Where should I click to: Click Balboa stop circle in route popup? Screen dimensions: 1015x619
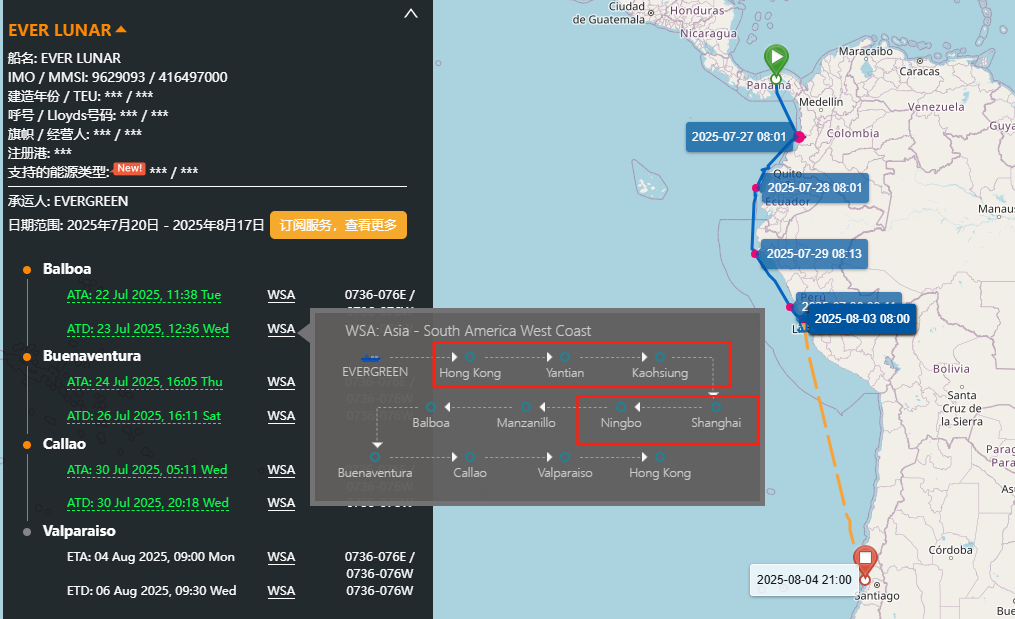(430, 407)
